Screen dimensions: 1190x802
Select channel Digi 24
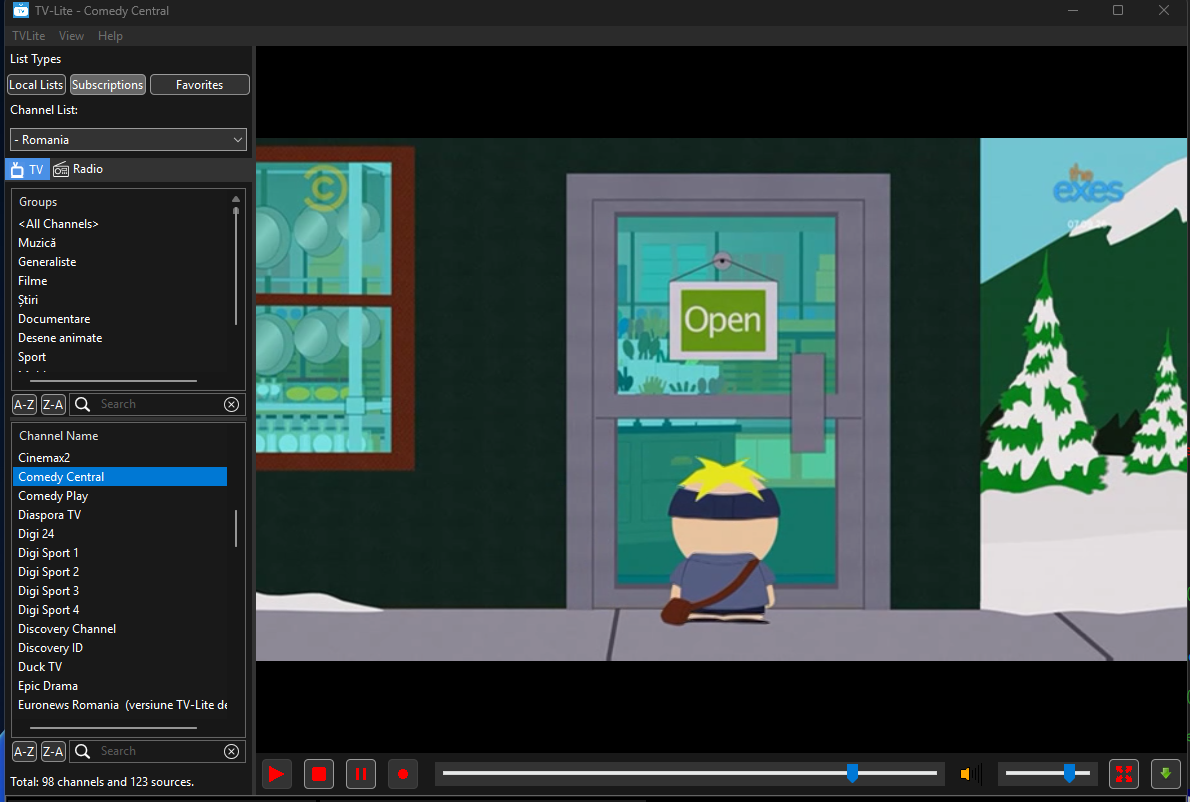click(x=120, y=533)
